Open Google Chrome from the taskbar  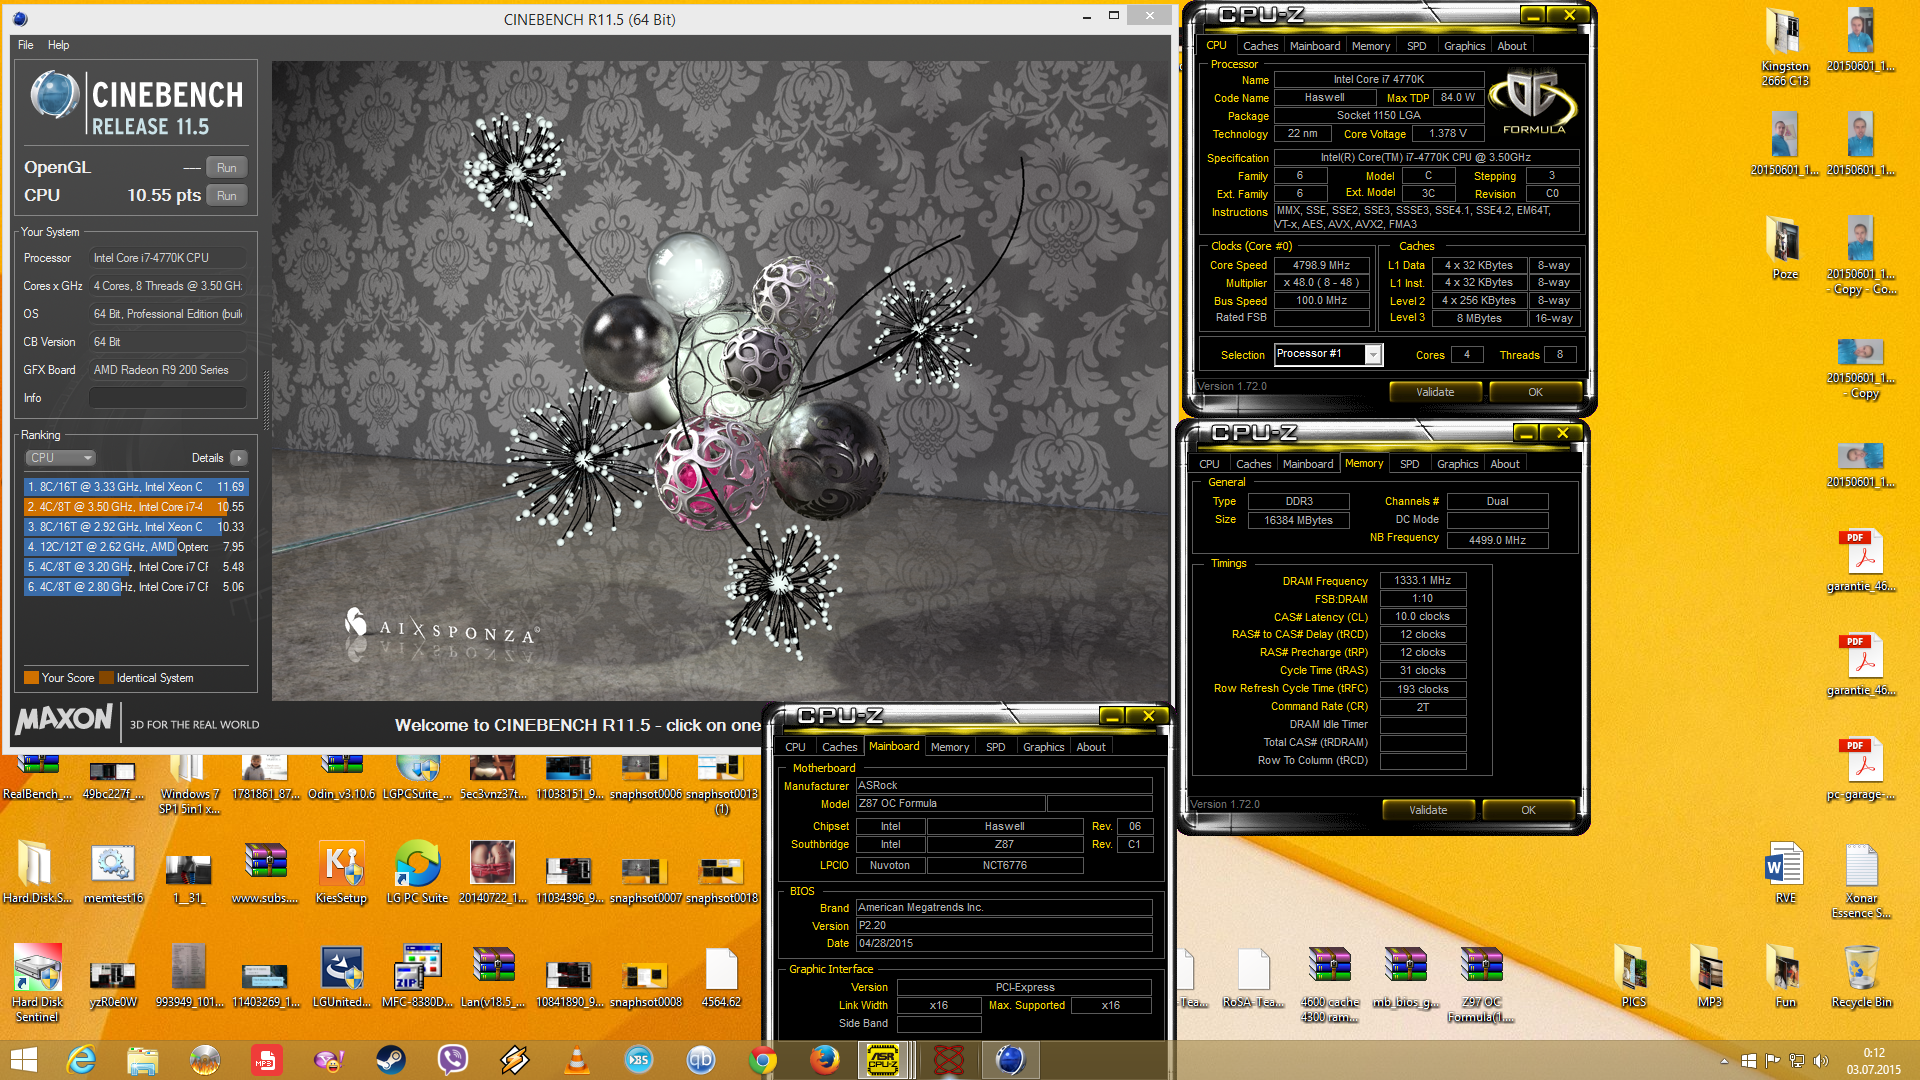763,1060
